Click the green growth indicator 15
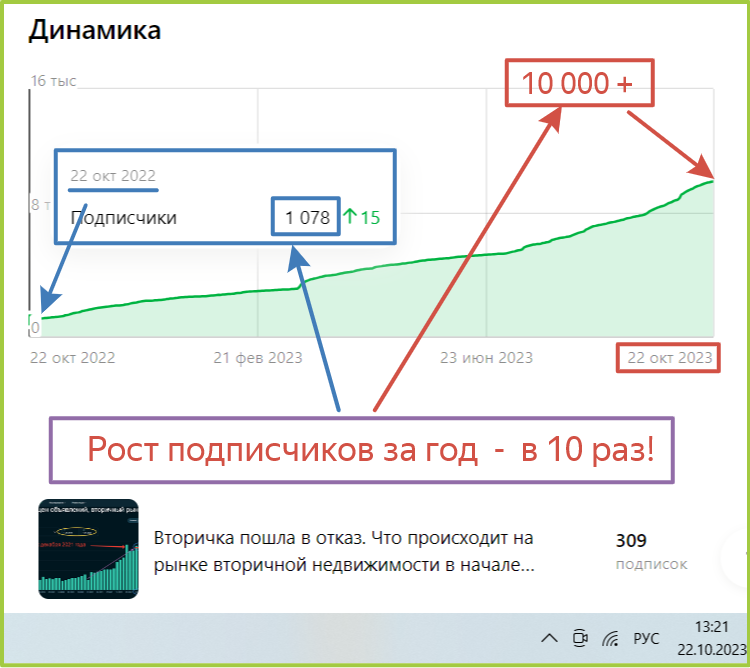 point(362,218)
